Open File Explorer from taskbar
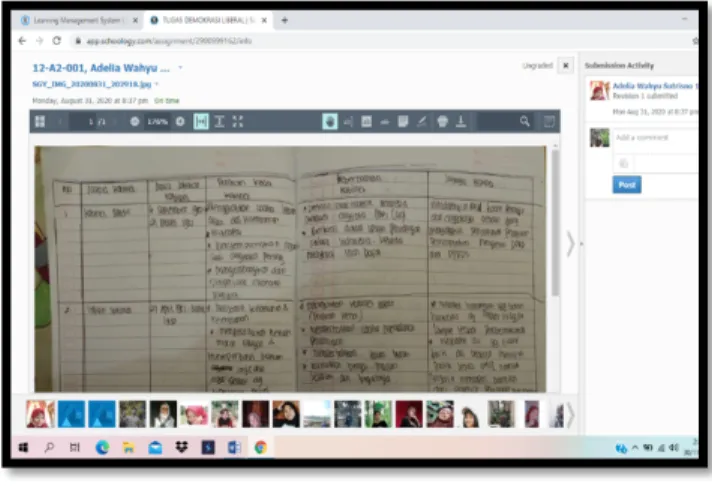This screenshot has width=712, height=486. pos(129,448)
